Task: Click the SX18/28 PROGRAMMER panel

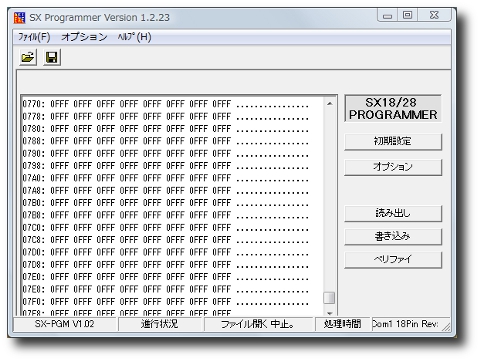Action: (393, 109)
